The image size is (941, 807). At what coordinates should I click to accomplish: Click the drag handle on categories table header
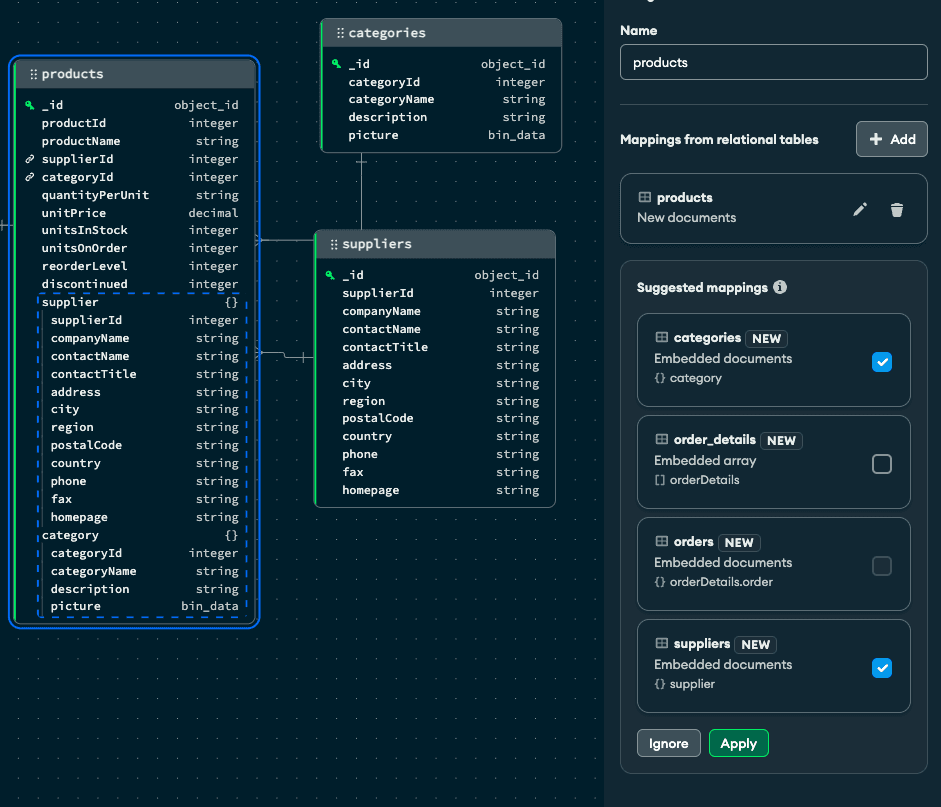(340, 33)
